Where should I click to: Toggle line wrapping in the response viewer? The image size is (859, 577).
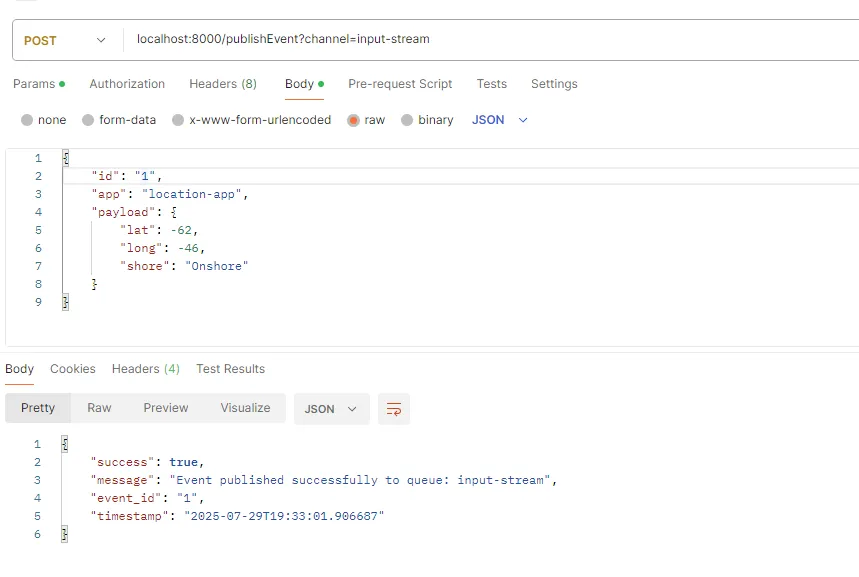coord(393,408)
